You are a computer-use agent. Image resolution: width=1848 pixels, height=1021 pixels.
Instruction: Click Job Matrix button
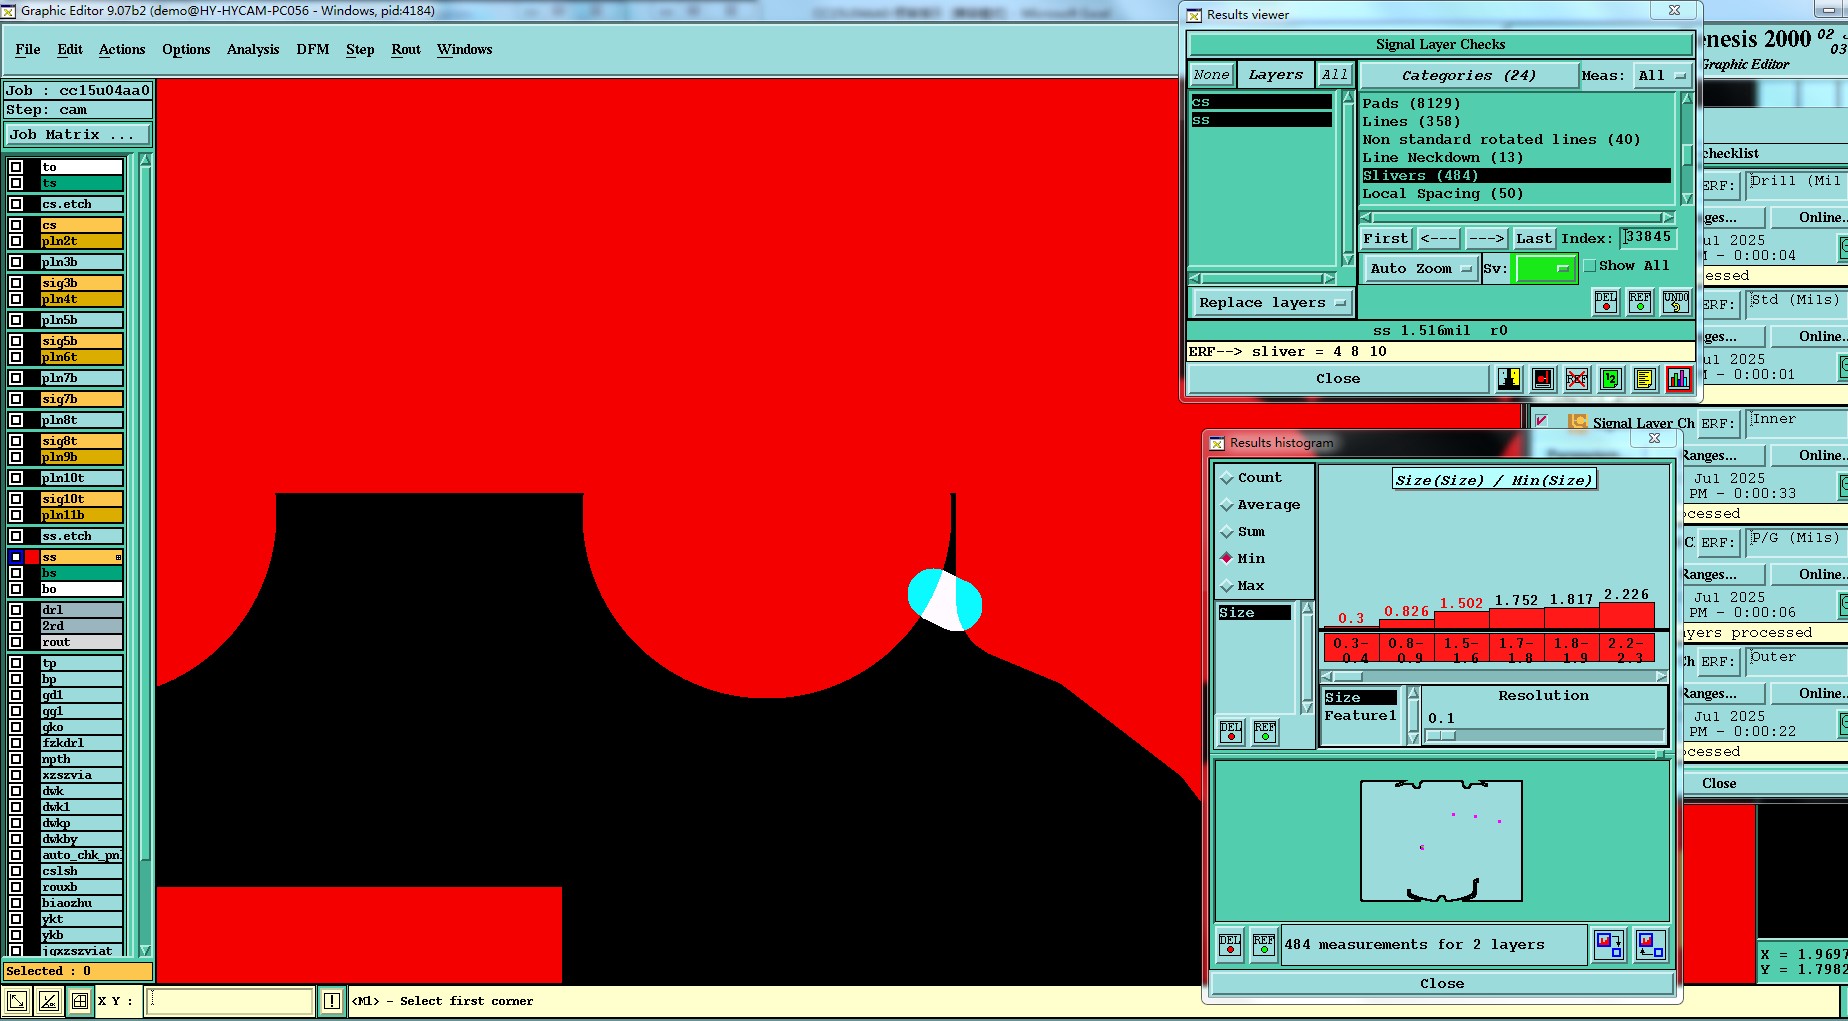(78, 134)
